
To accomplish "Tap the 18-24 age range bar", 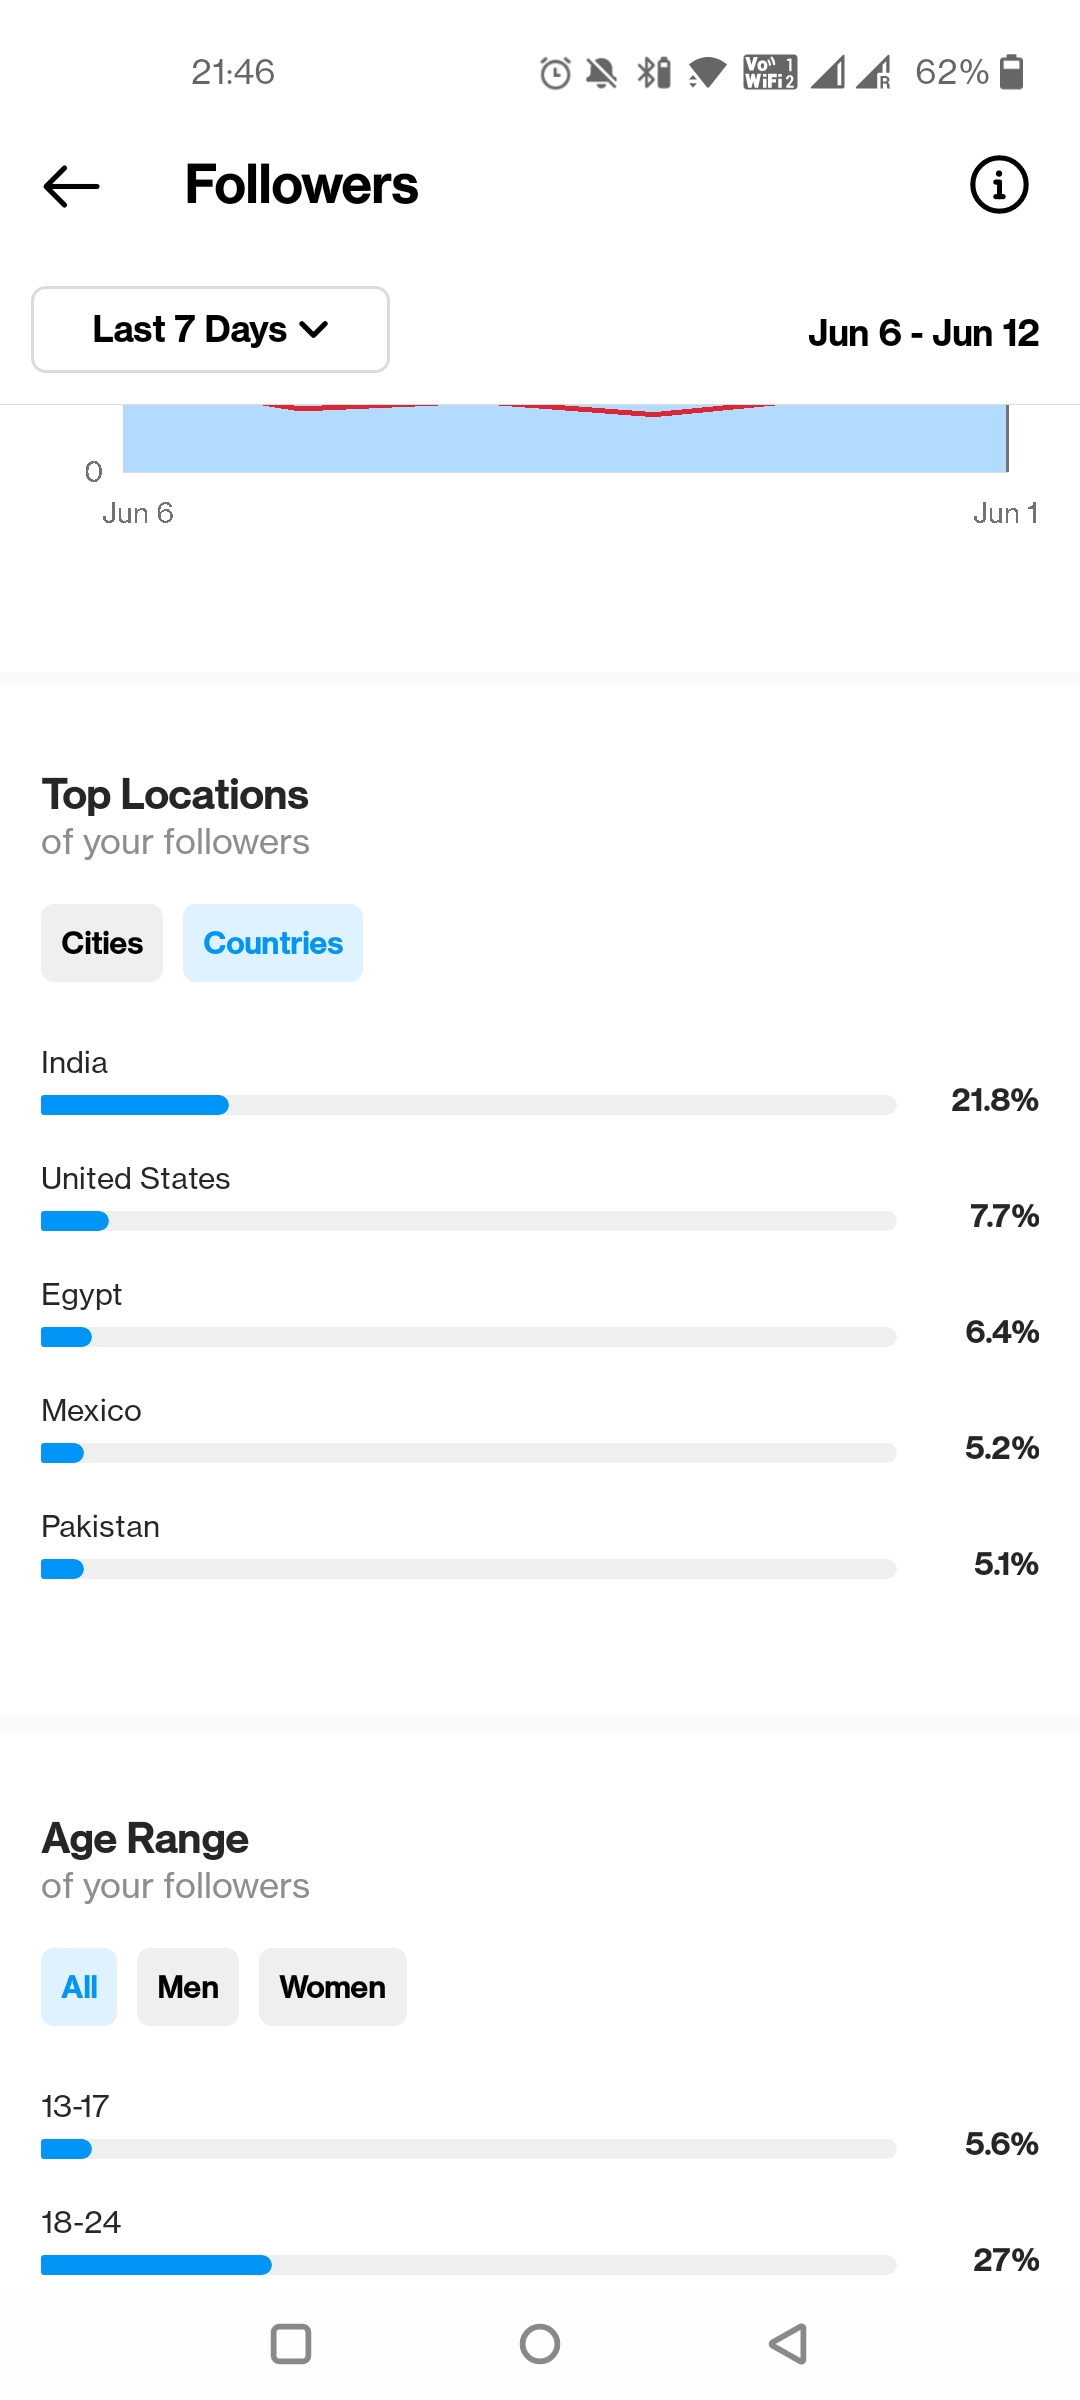I will (x=468, y=2265).
